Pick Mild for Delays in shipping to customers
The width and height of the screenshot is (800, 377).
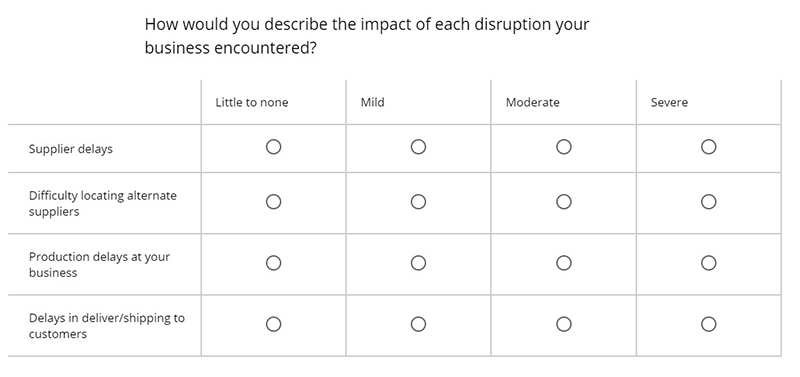click(x=418, y=324)
